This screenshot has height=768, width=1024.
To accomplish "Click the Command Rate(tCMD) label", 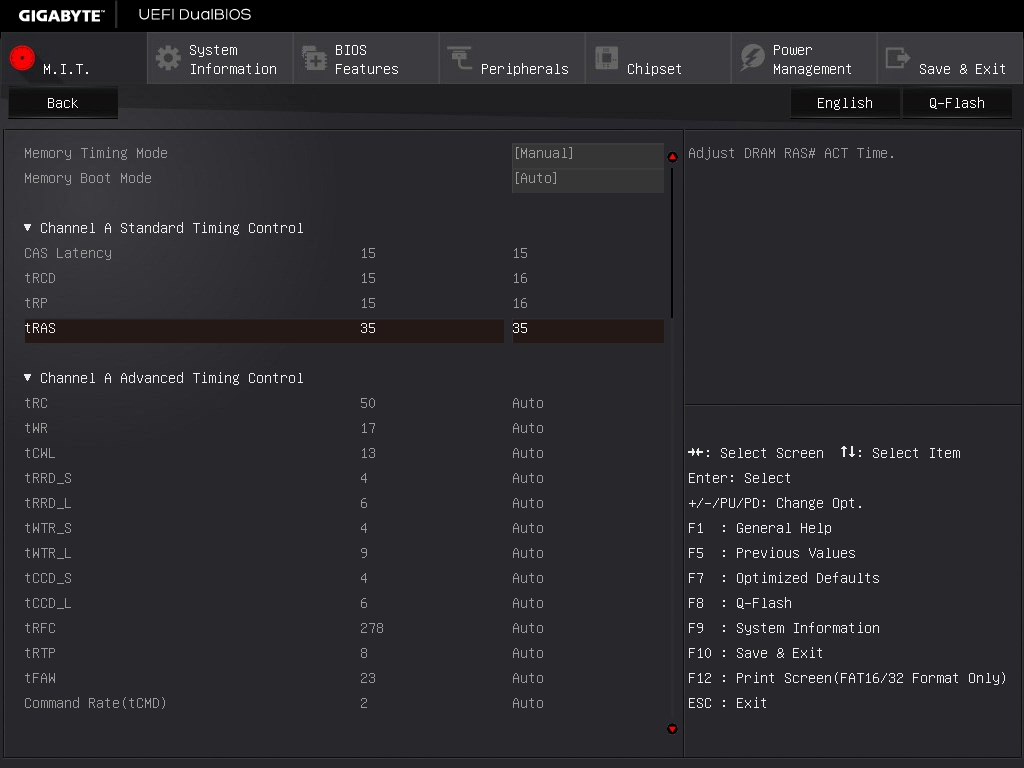I will 95,703.
